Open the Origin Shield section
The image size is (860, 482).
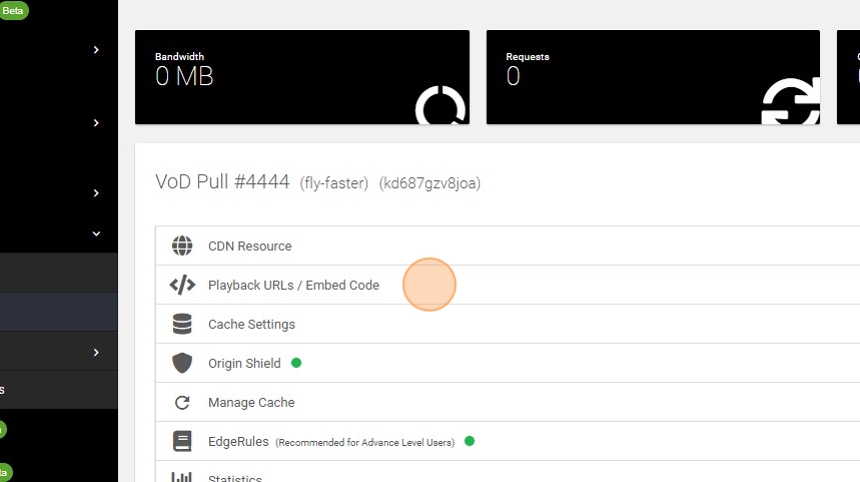click(x=507, y=363)
